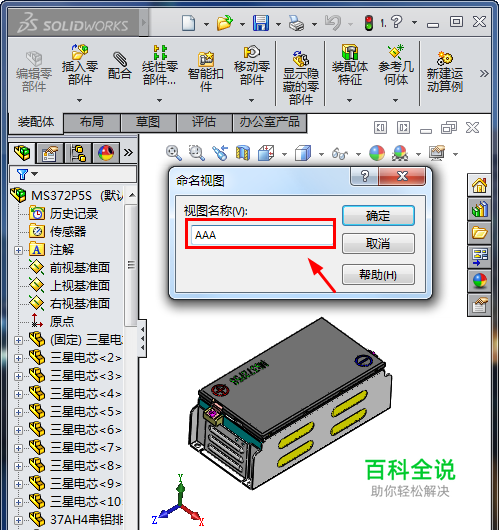Expand the 37AH4串铝排 component node
499x530 pixels.
point(19,520)
